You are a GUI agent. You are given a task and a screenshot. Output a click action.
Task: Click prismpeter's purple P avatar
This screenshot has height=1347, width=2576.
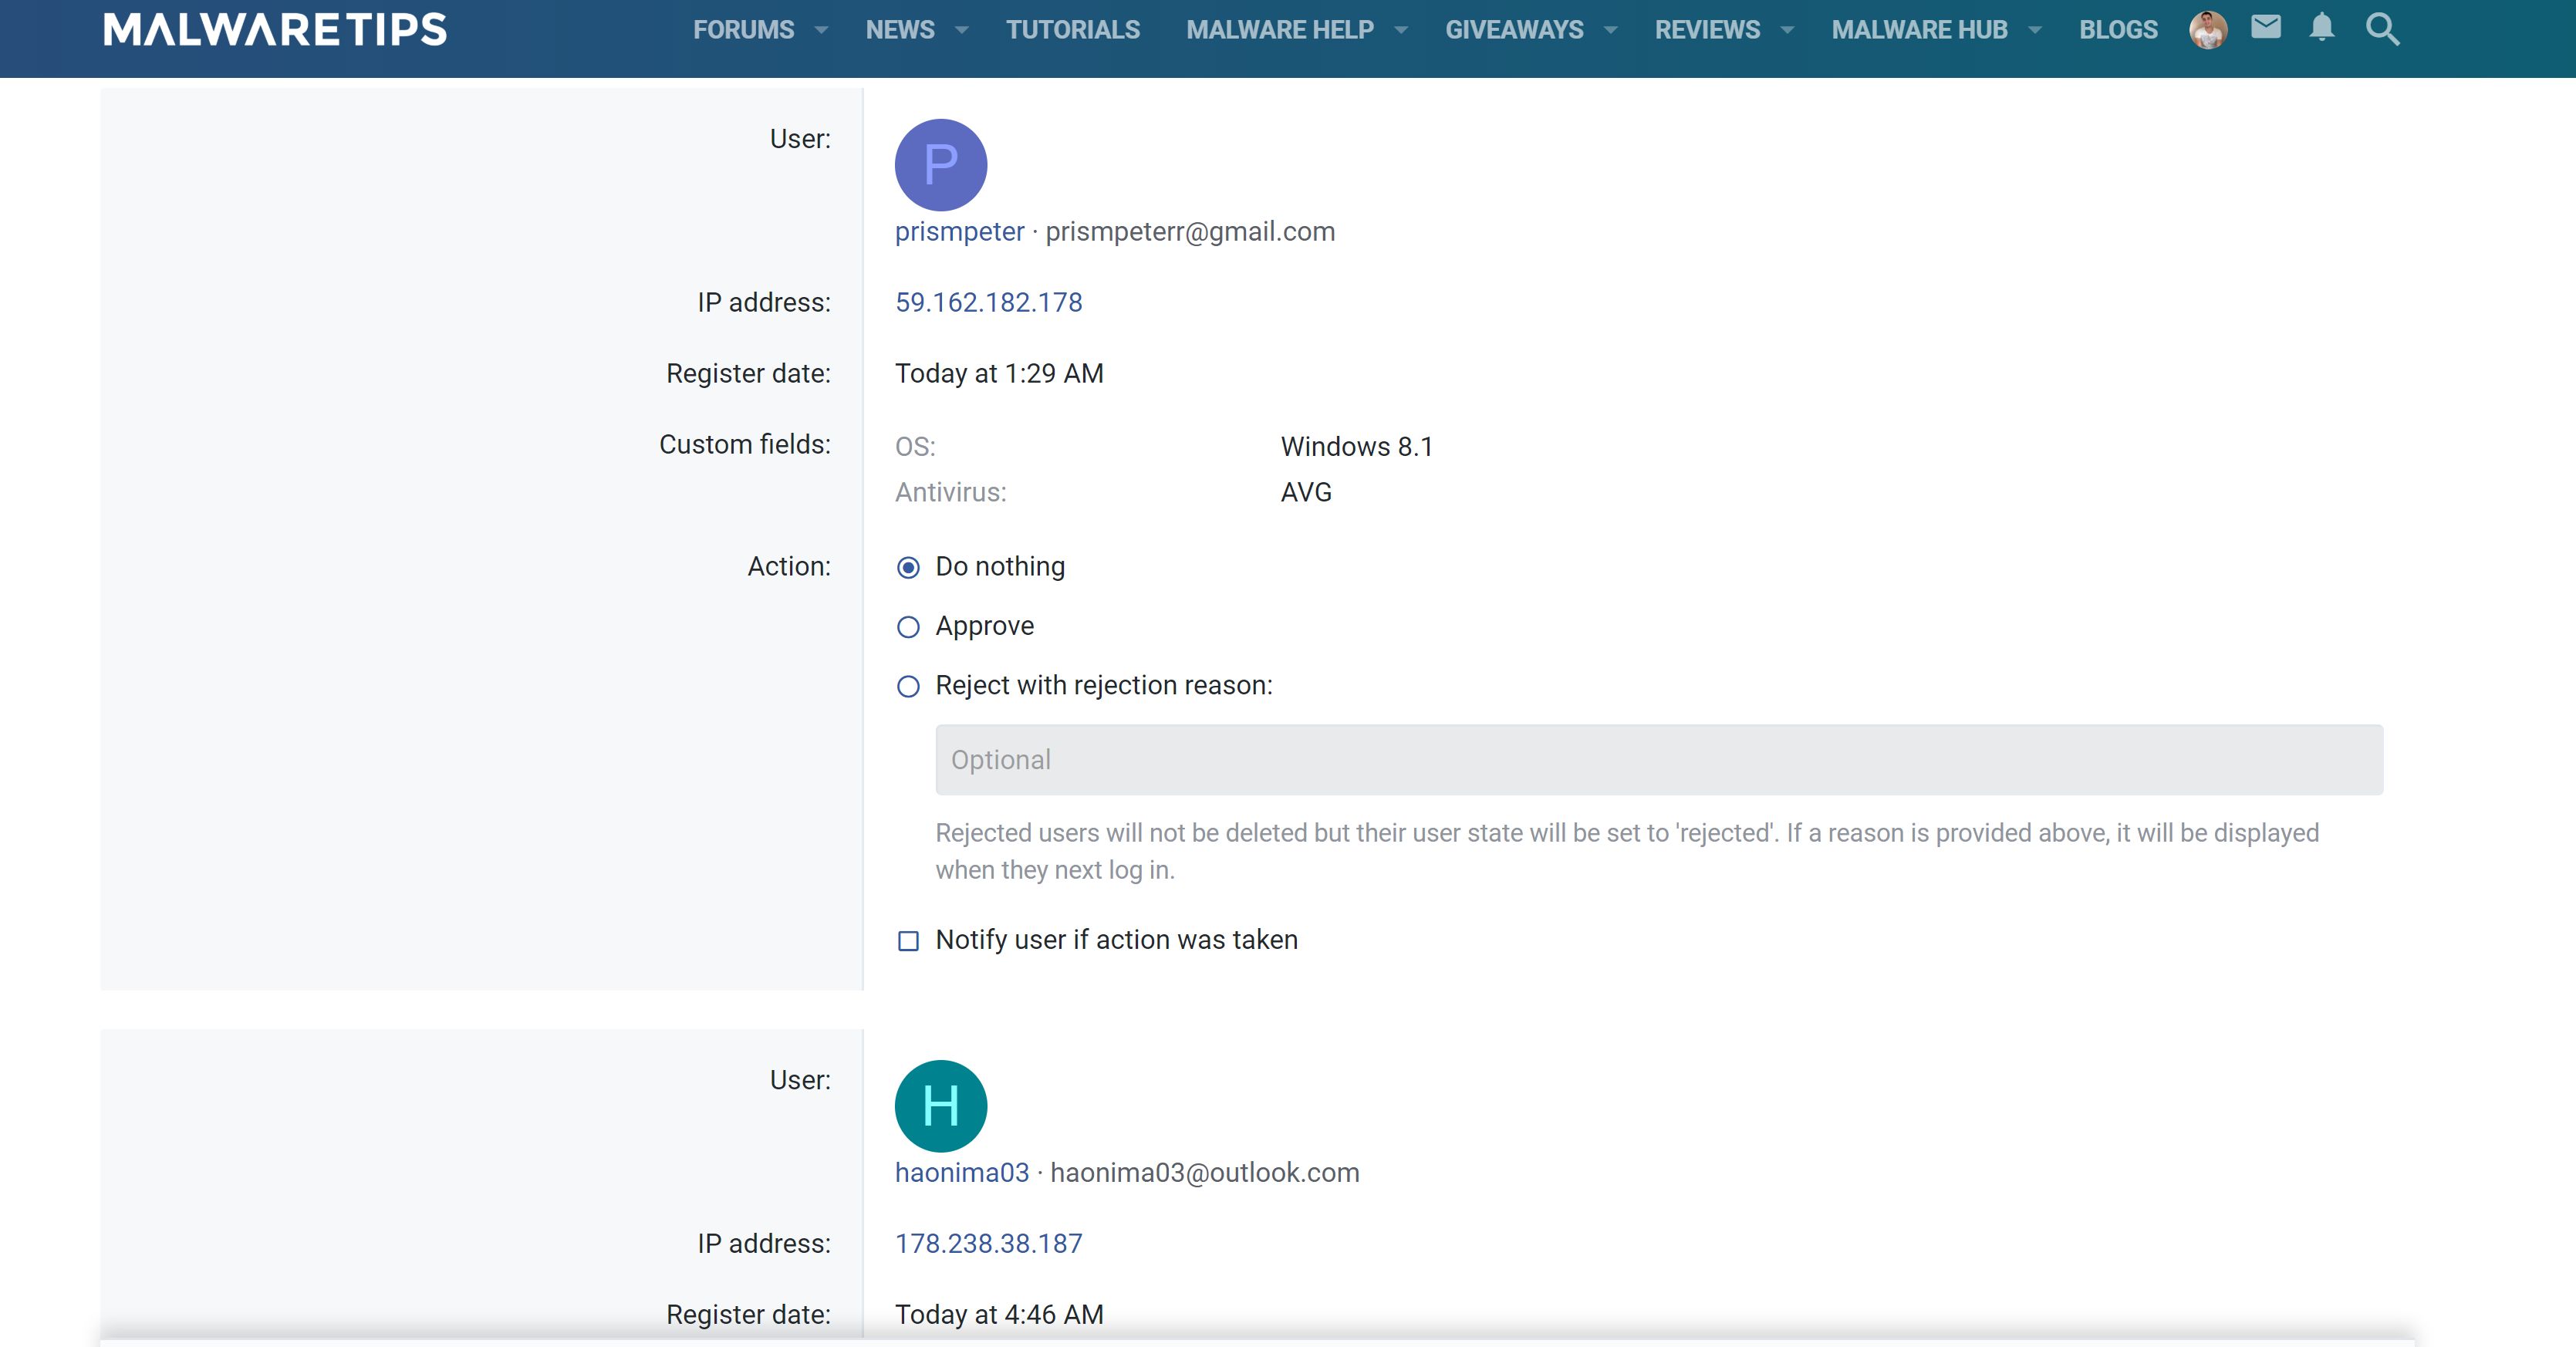coord(940,165)
